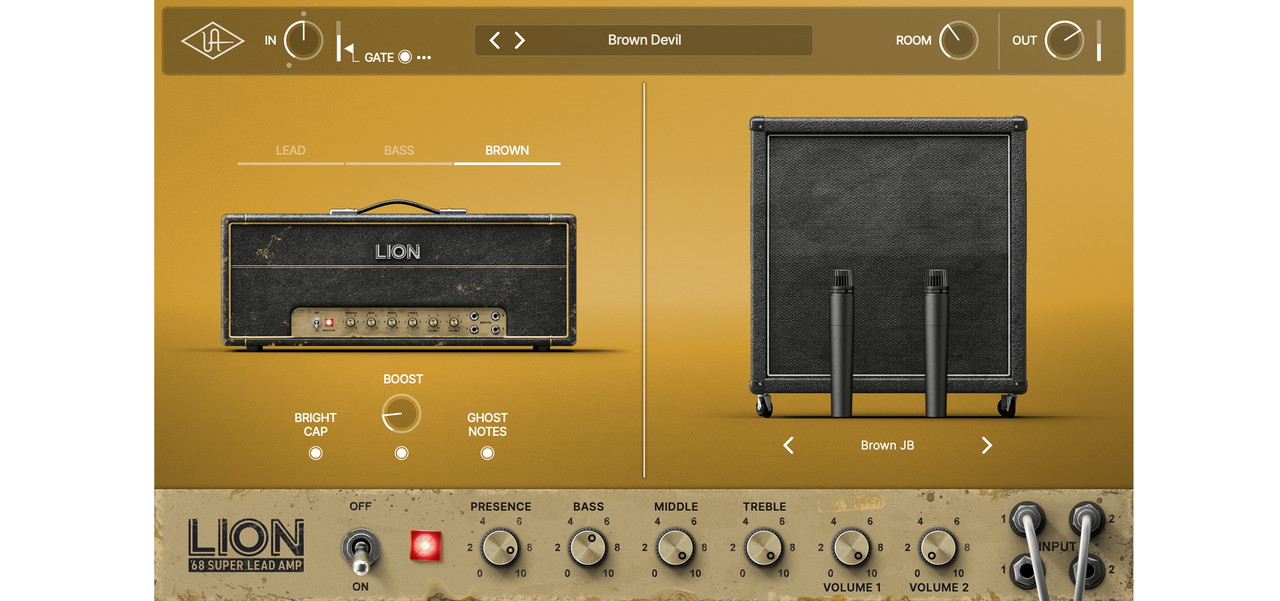This screenshot has width=1280, height=601.
Task: Advance to the next preset
Action: point(520,40)
